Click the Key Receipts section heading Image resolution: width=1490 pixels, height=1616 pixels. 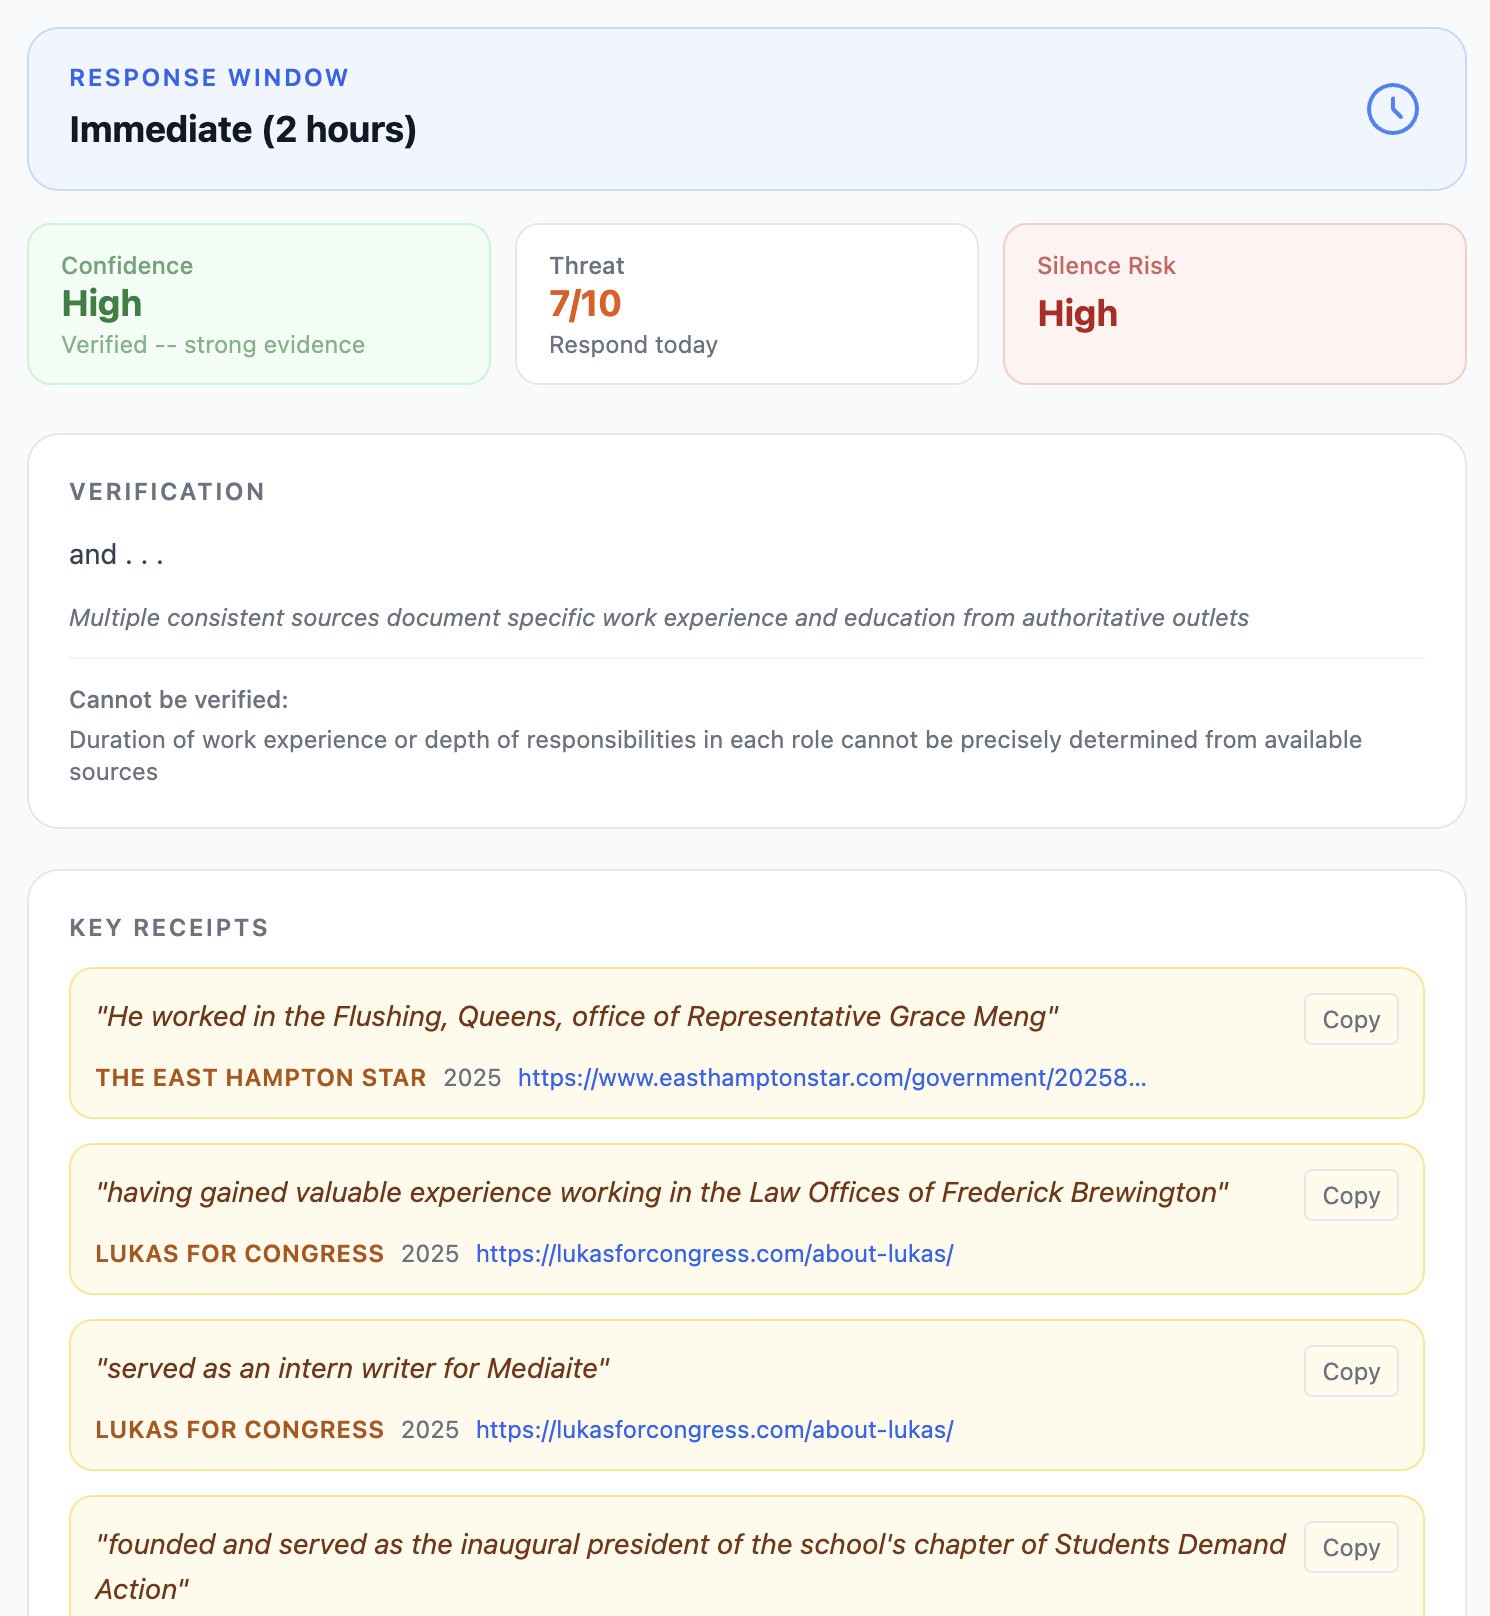[x=169, y=928]
